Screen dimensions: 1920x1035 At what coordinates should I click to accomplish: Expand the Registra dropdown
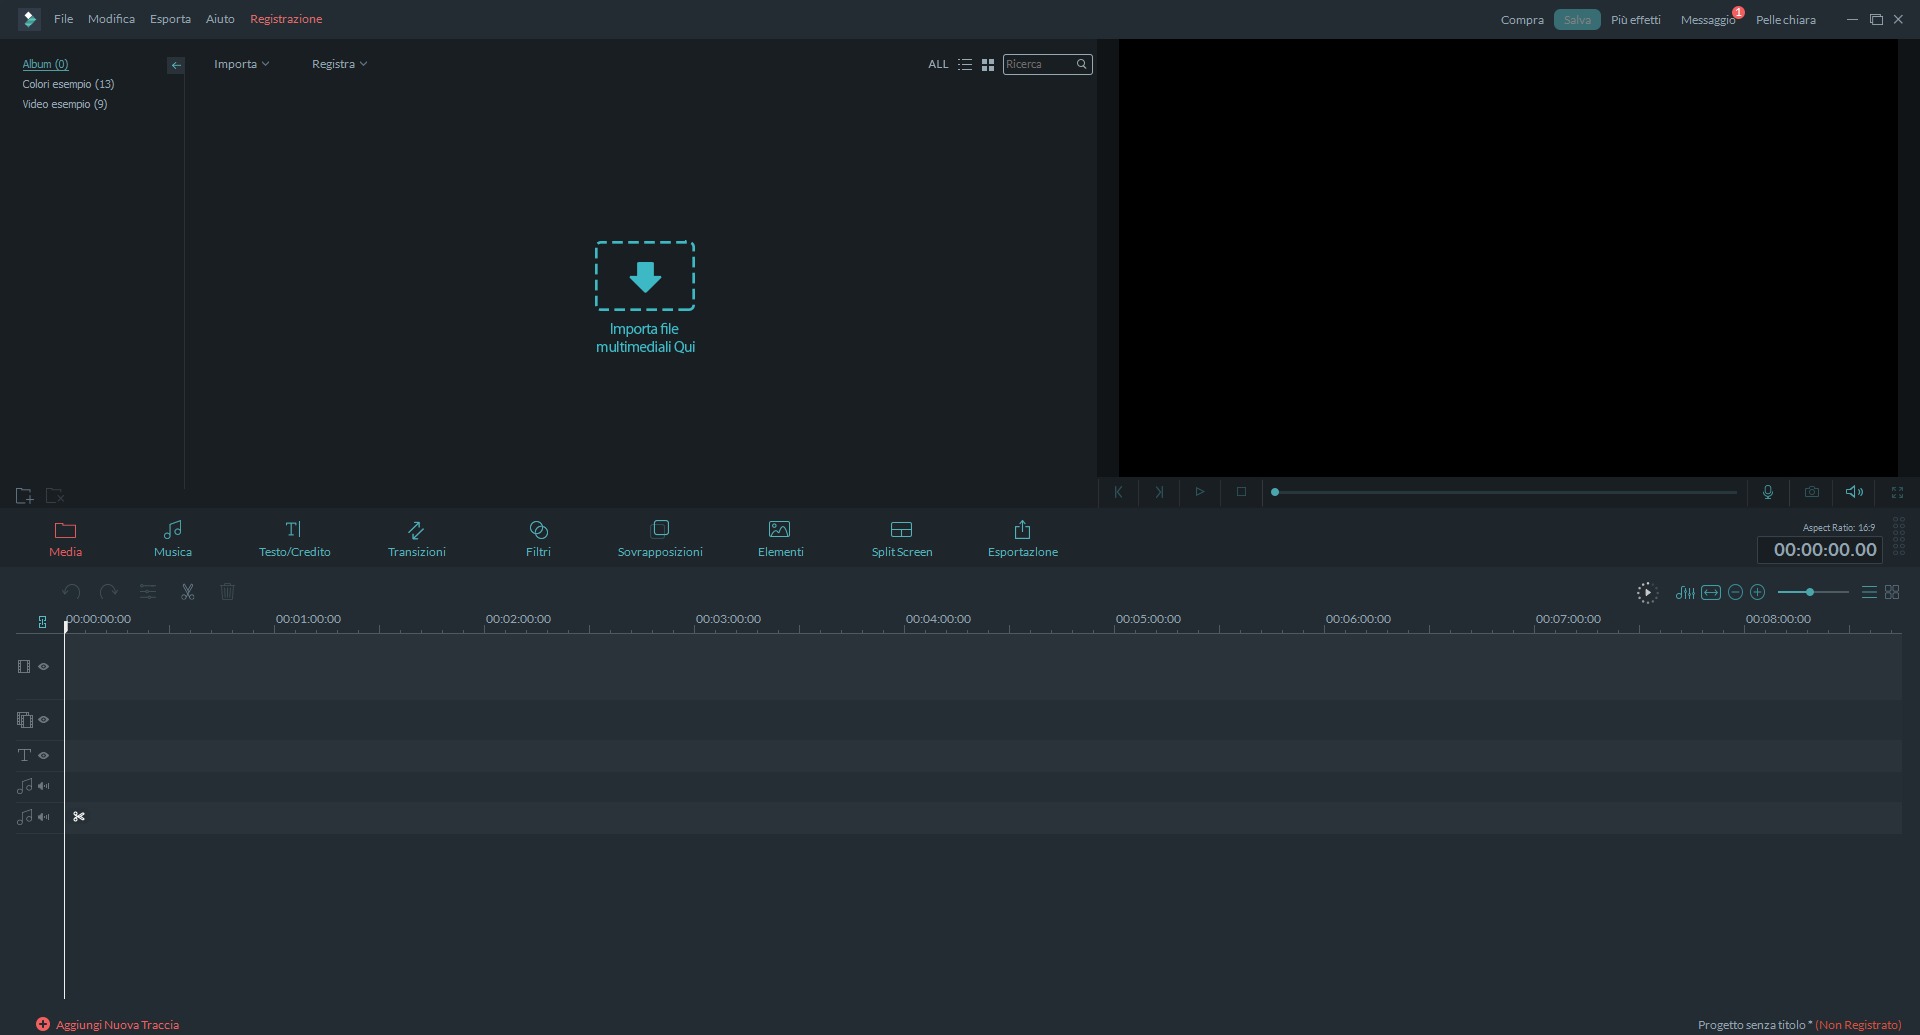(x=339, y=64)
